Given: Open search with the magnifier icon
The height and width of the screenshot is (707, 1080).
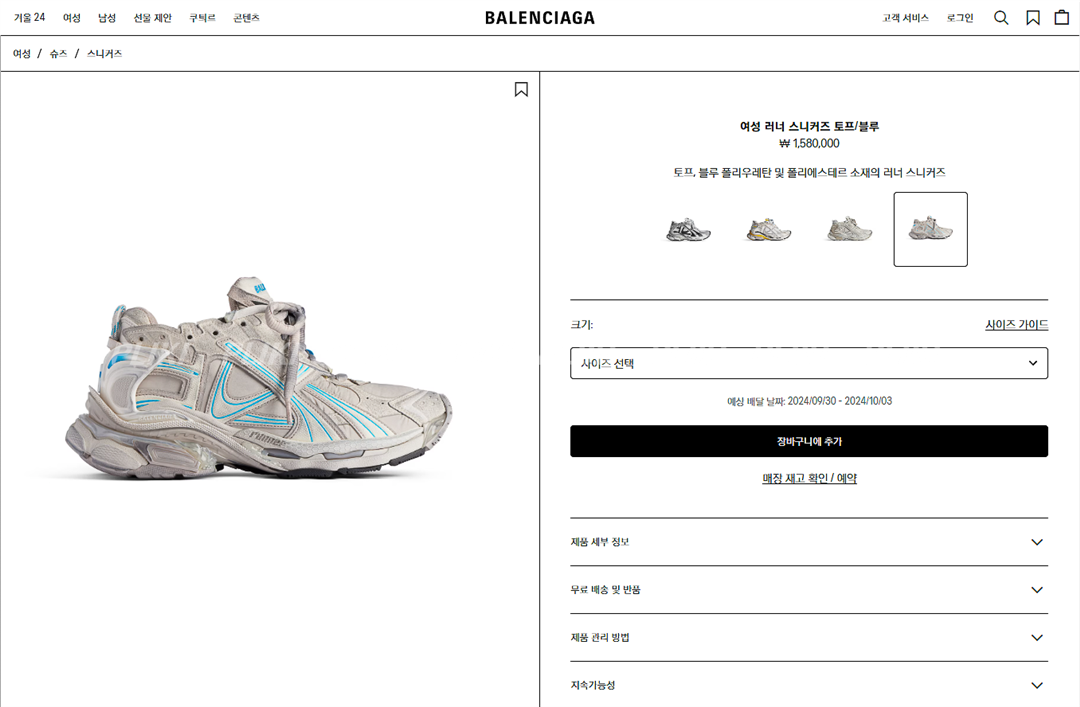Looking at the screenshot, I should (1001, 18).
